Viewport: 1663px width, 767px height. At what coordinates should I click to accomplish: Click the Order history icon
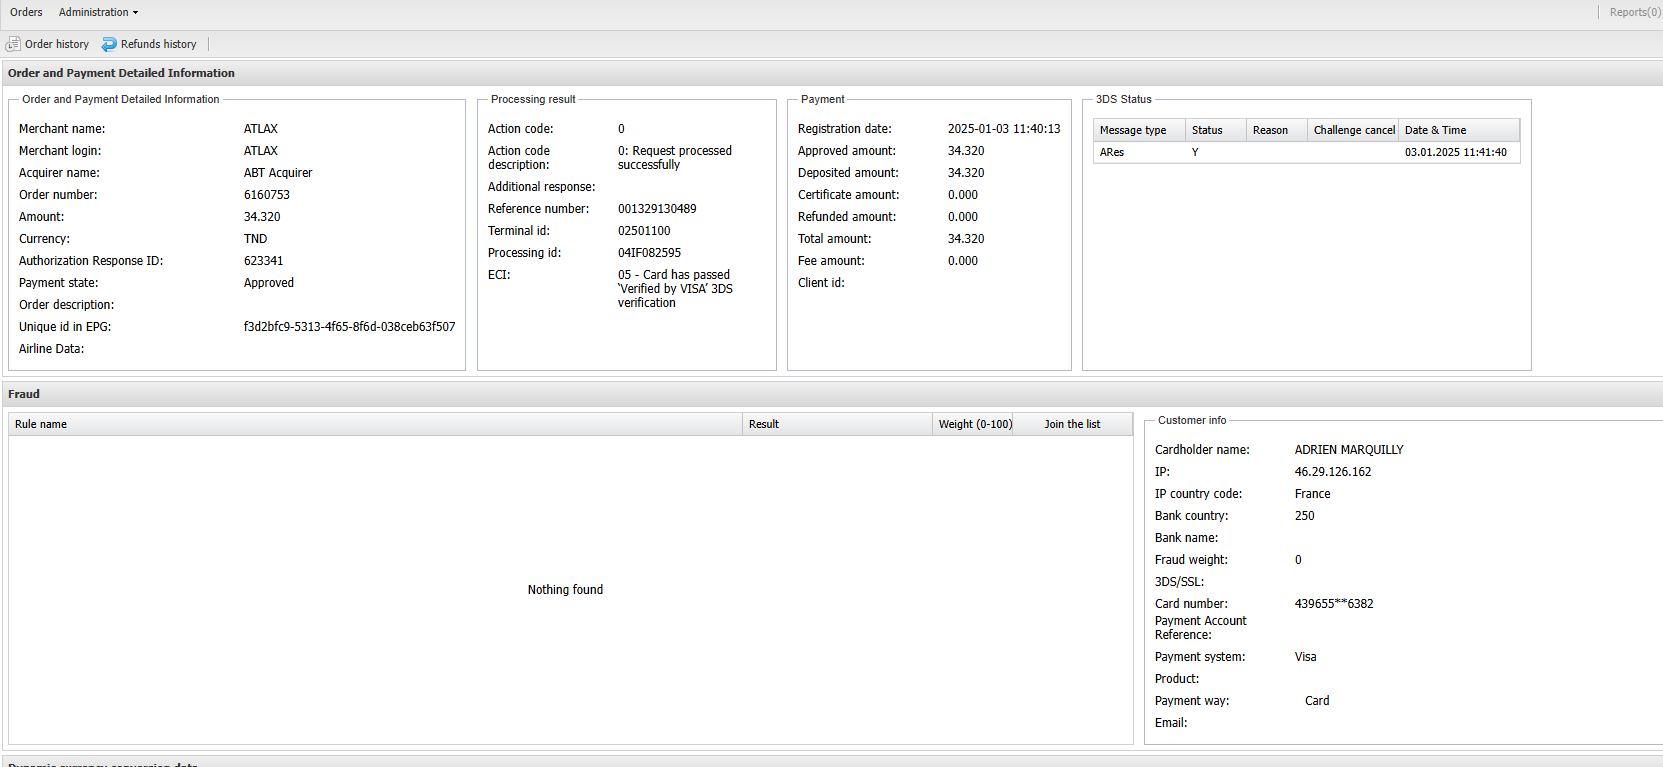[13, 44]
